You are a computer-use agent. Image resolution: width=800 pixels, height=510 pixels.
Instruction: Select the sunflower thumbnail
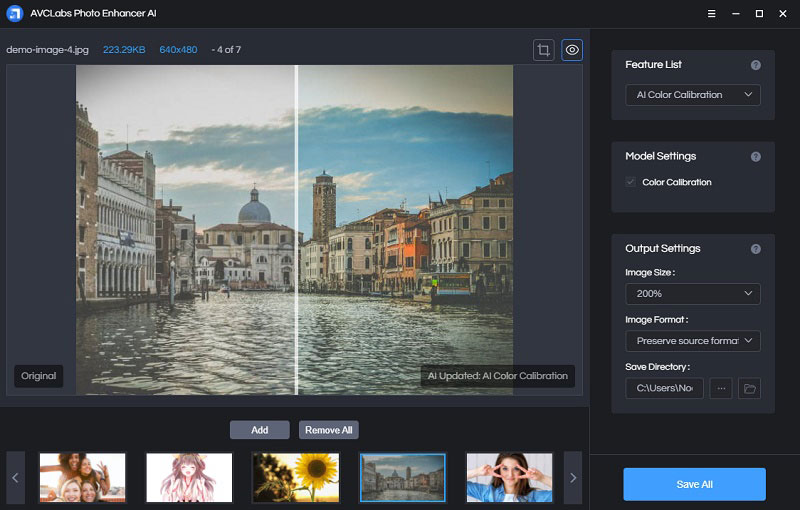(x=295, y=478)
